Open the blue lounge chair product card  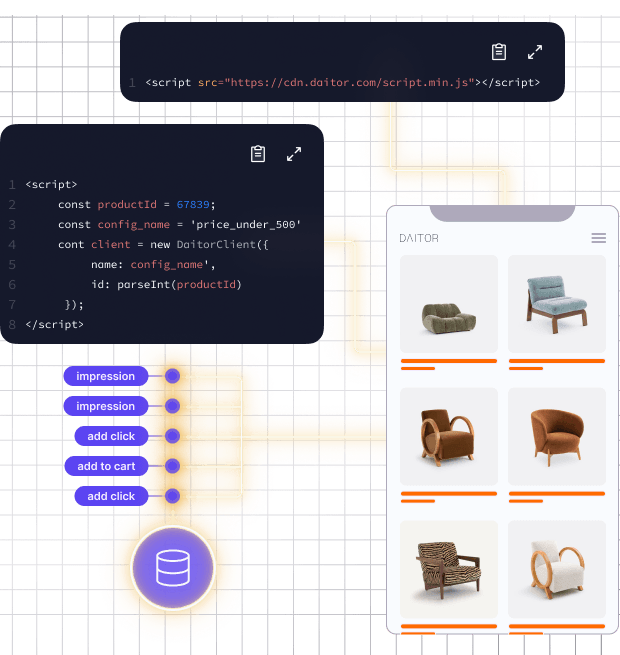556,304
